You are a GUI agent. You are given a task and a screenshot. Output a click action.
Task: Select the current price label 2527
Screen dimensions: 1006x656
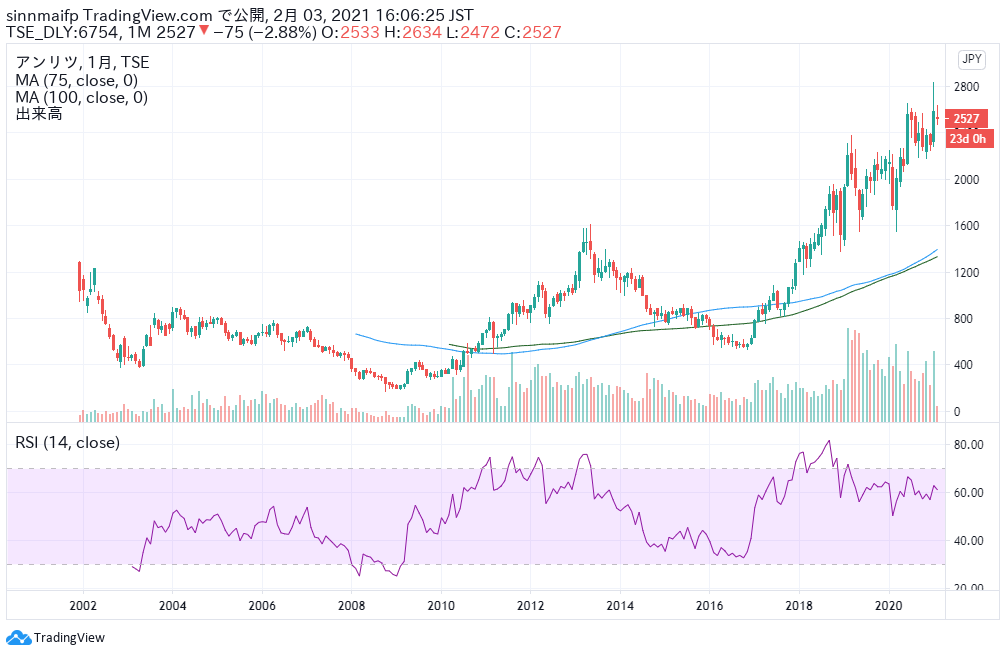[966, 119]
